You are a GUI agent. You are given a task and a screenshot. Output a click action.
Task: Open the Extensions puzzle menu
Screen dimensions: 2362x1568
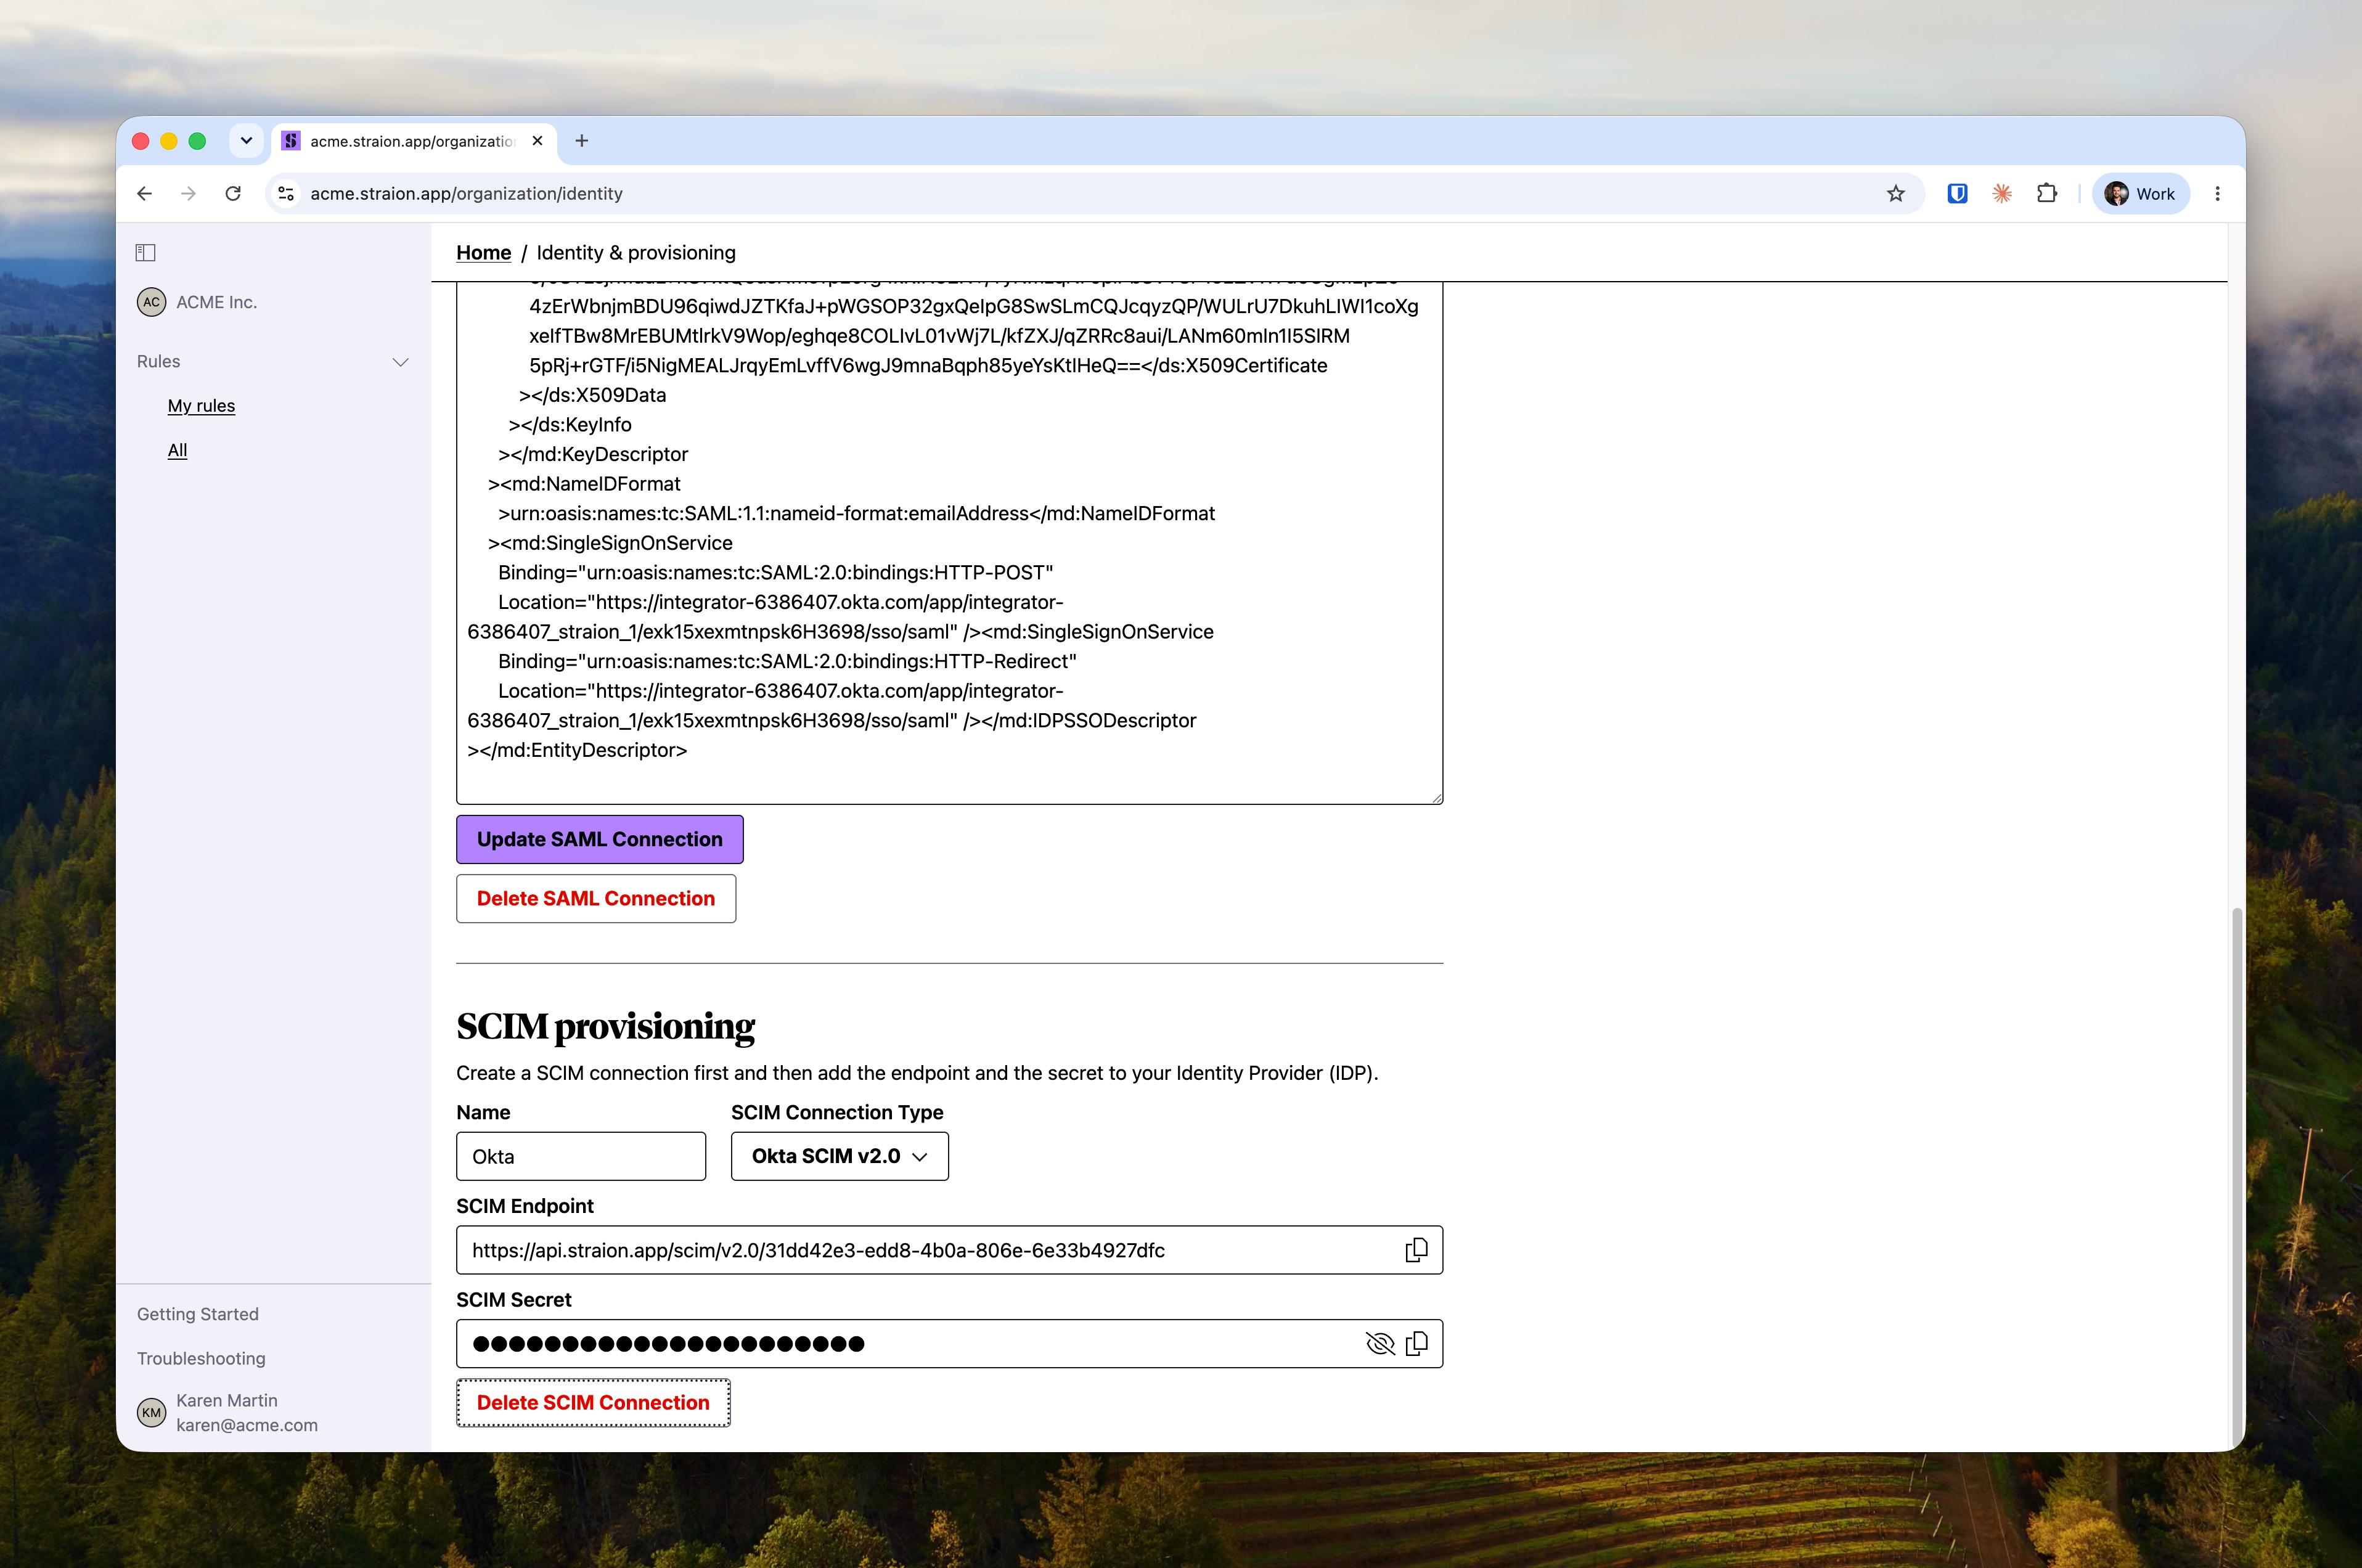pyautogui.click(x=2046, y=194)
